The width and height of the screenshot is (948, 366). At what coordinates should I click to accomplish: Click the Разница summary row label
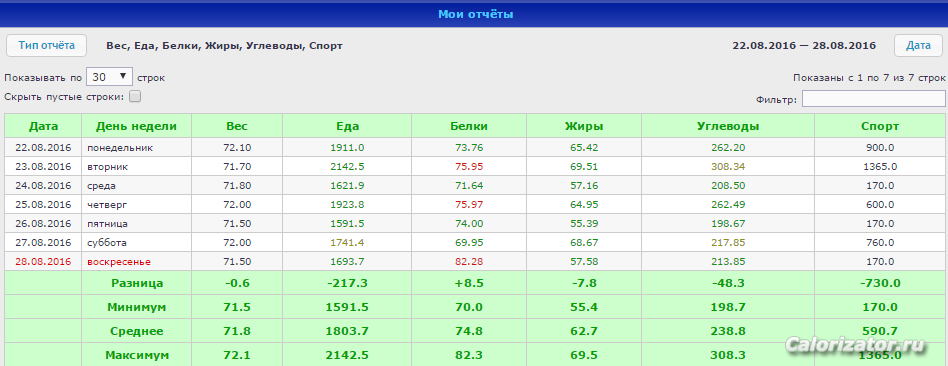pyautogui.click(x=137, y=283)
